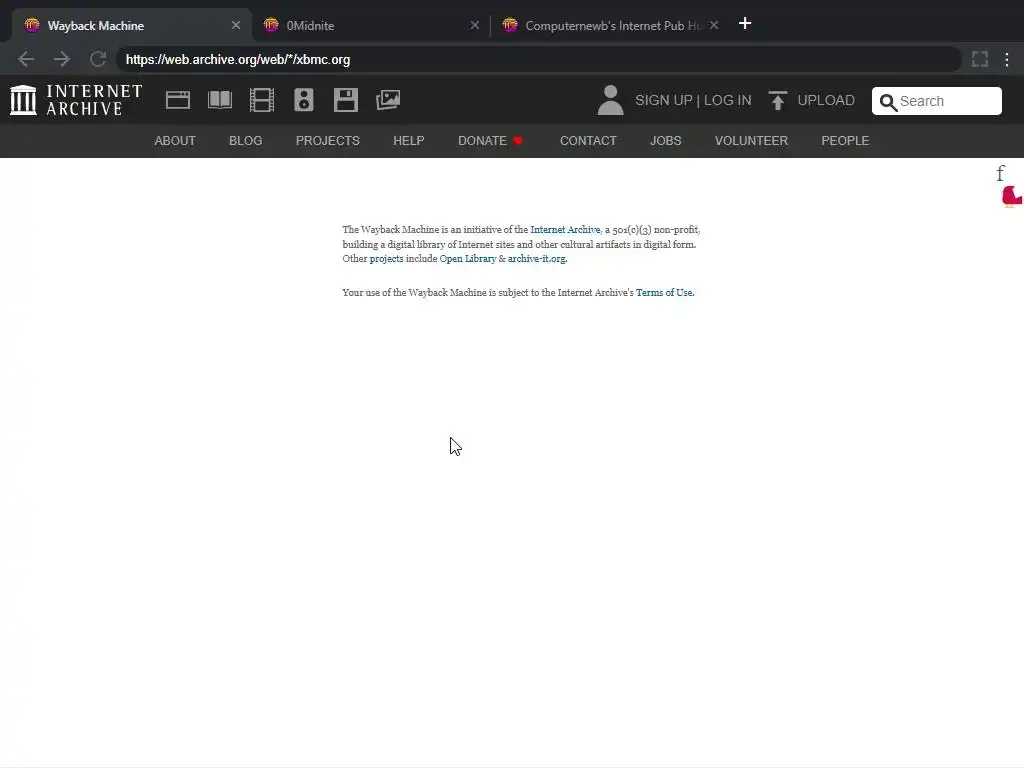Open the PROJECTS menu item
The image size is (1024, 768).
point(328,140)
